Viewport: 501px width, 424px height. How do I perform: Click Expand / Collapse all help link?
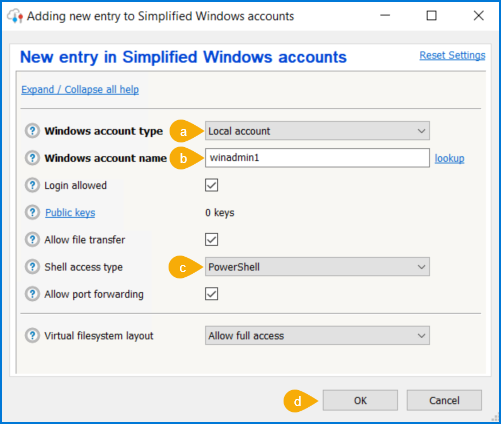[80, 90]
